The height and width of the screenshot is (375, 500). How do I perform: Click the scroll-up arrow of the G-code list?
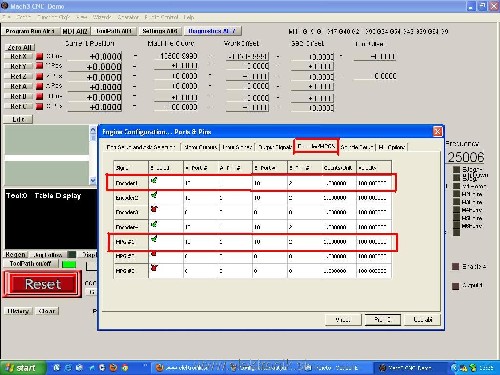click(93, 130)
